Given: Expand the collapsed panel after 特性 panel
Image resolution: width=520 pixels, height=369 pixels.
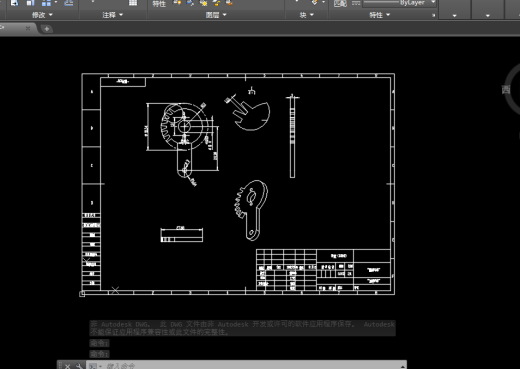Looking at the screenshot, I should pos(454,16).
